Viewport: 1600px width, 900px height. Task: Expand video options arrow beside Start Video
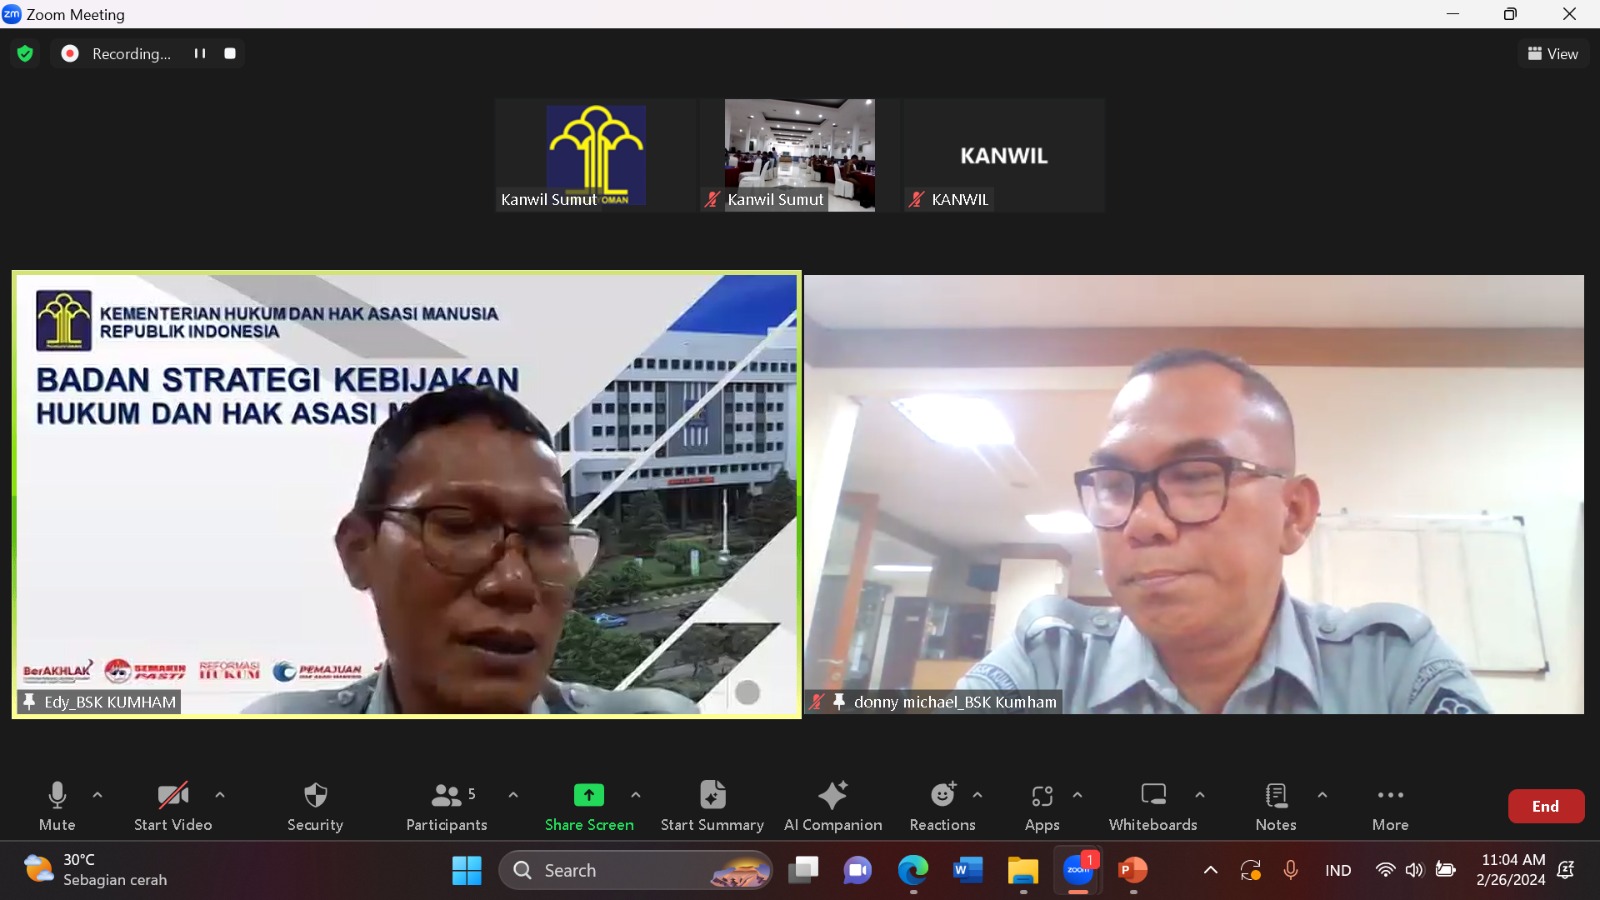coord(220,795)
